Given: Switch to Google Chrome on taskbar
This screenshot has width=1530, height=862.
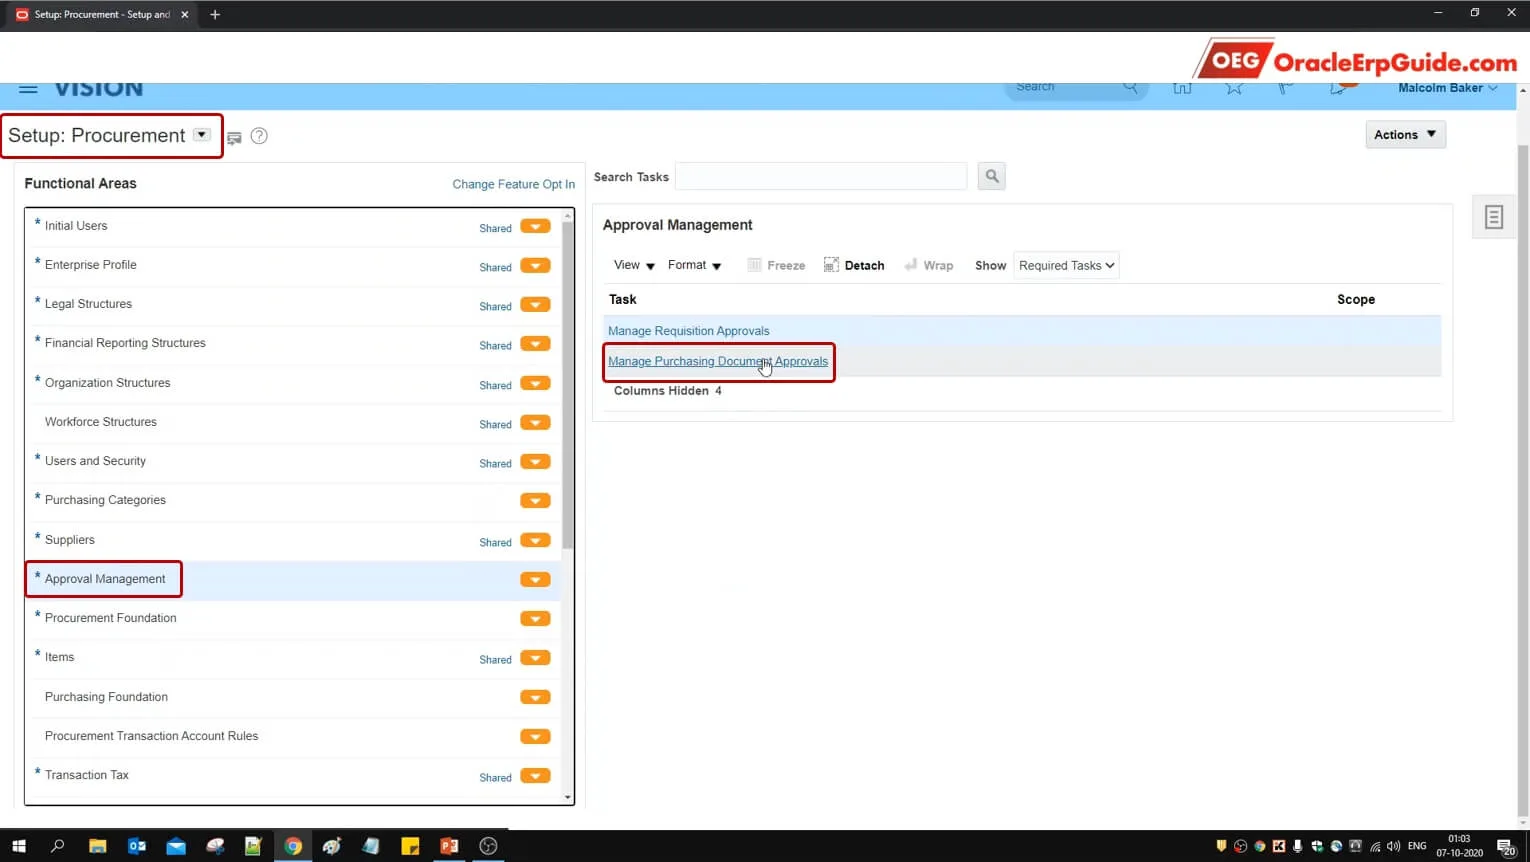Looking at the screenshot, I should point(293,846).
